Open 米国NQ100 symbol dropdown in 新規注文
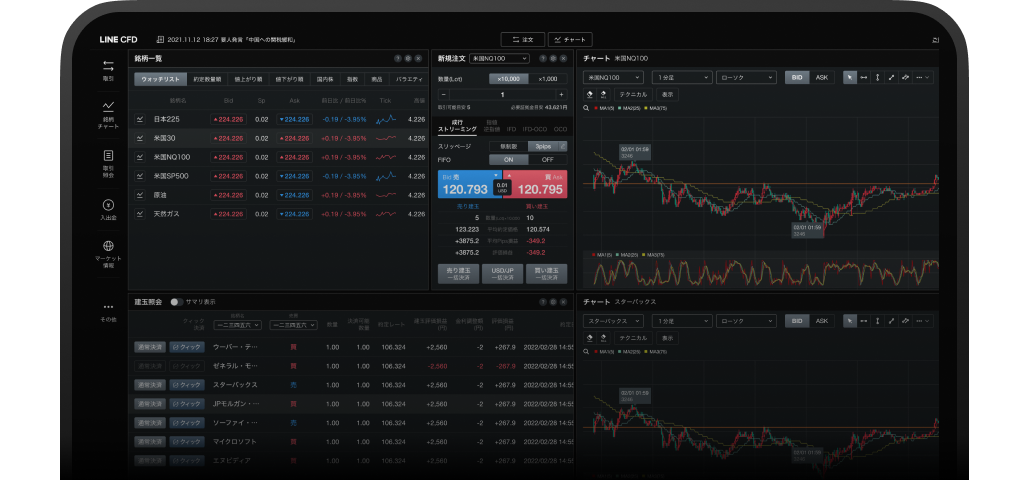 tap(499, 58)
